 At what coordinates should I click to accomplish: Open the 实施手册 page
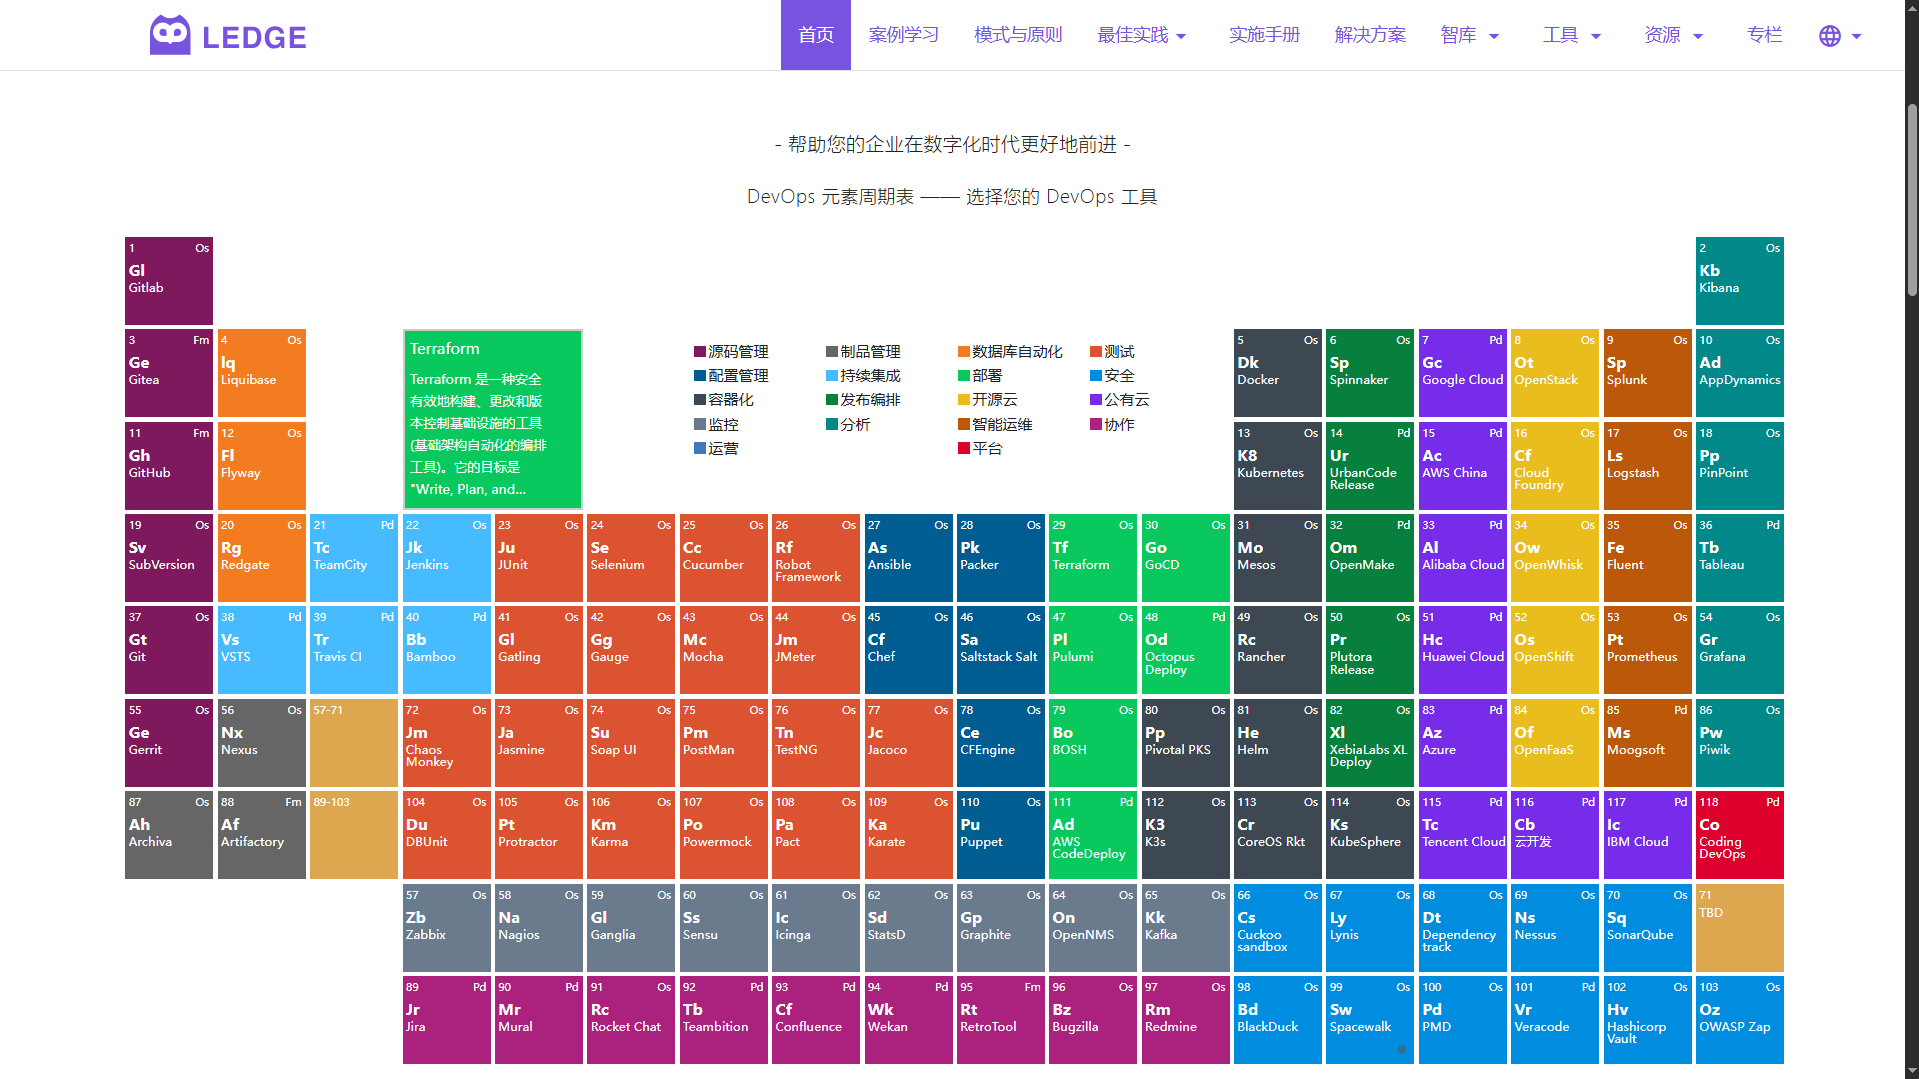(1265, 35)
